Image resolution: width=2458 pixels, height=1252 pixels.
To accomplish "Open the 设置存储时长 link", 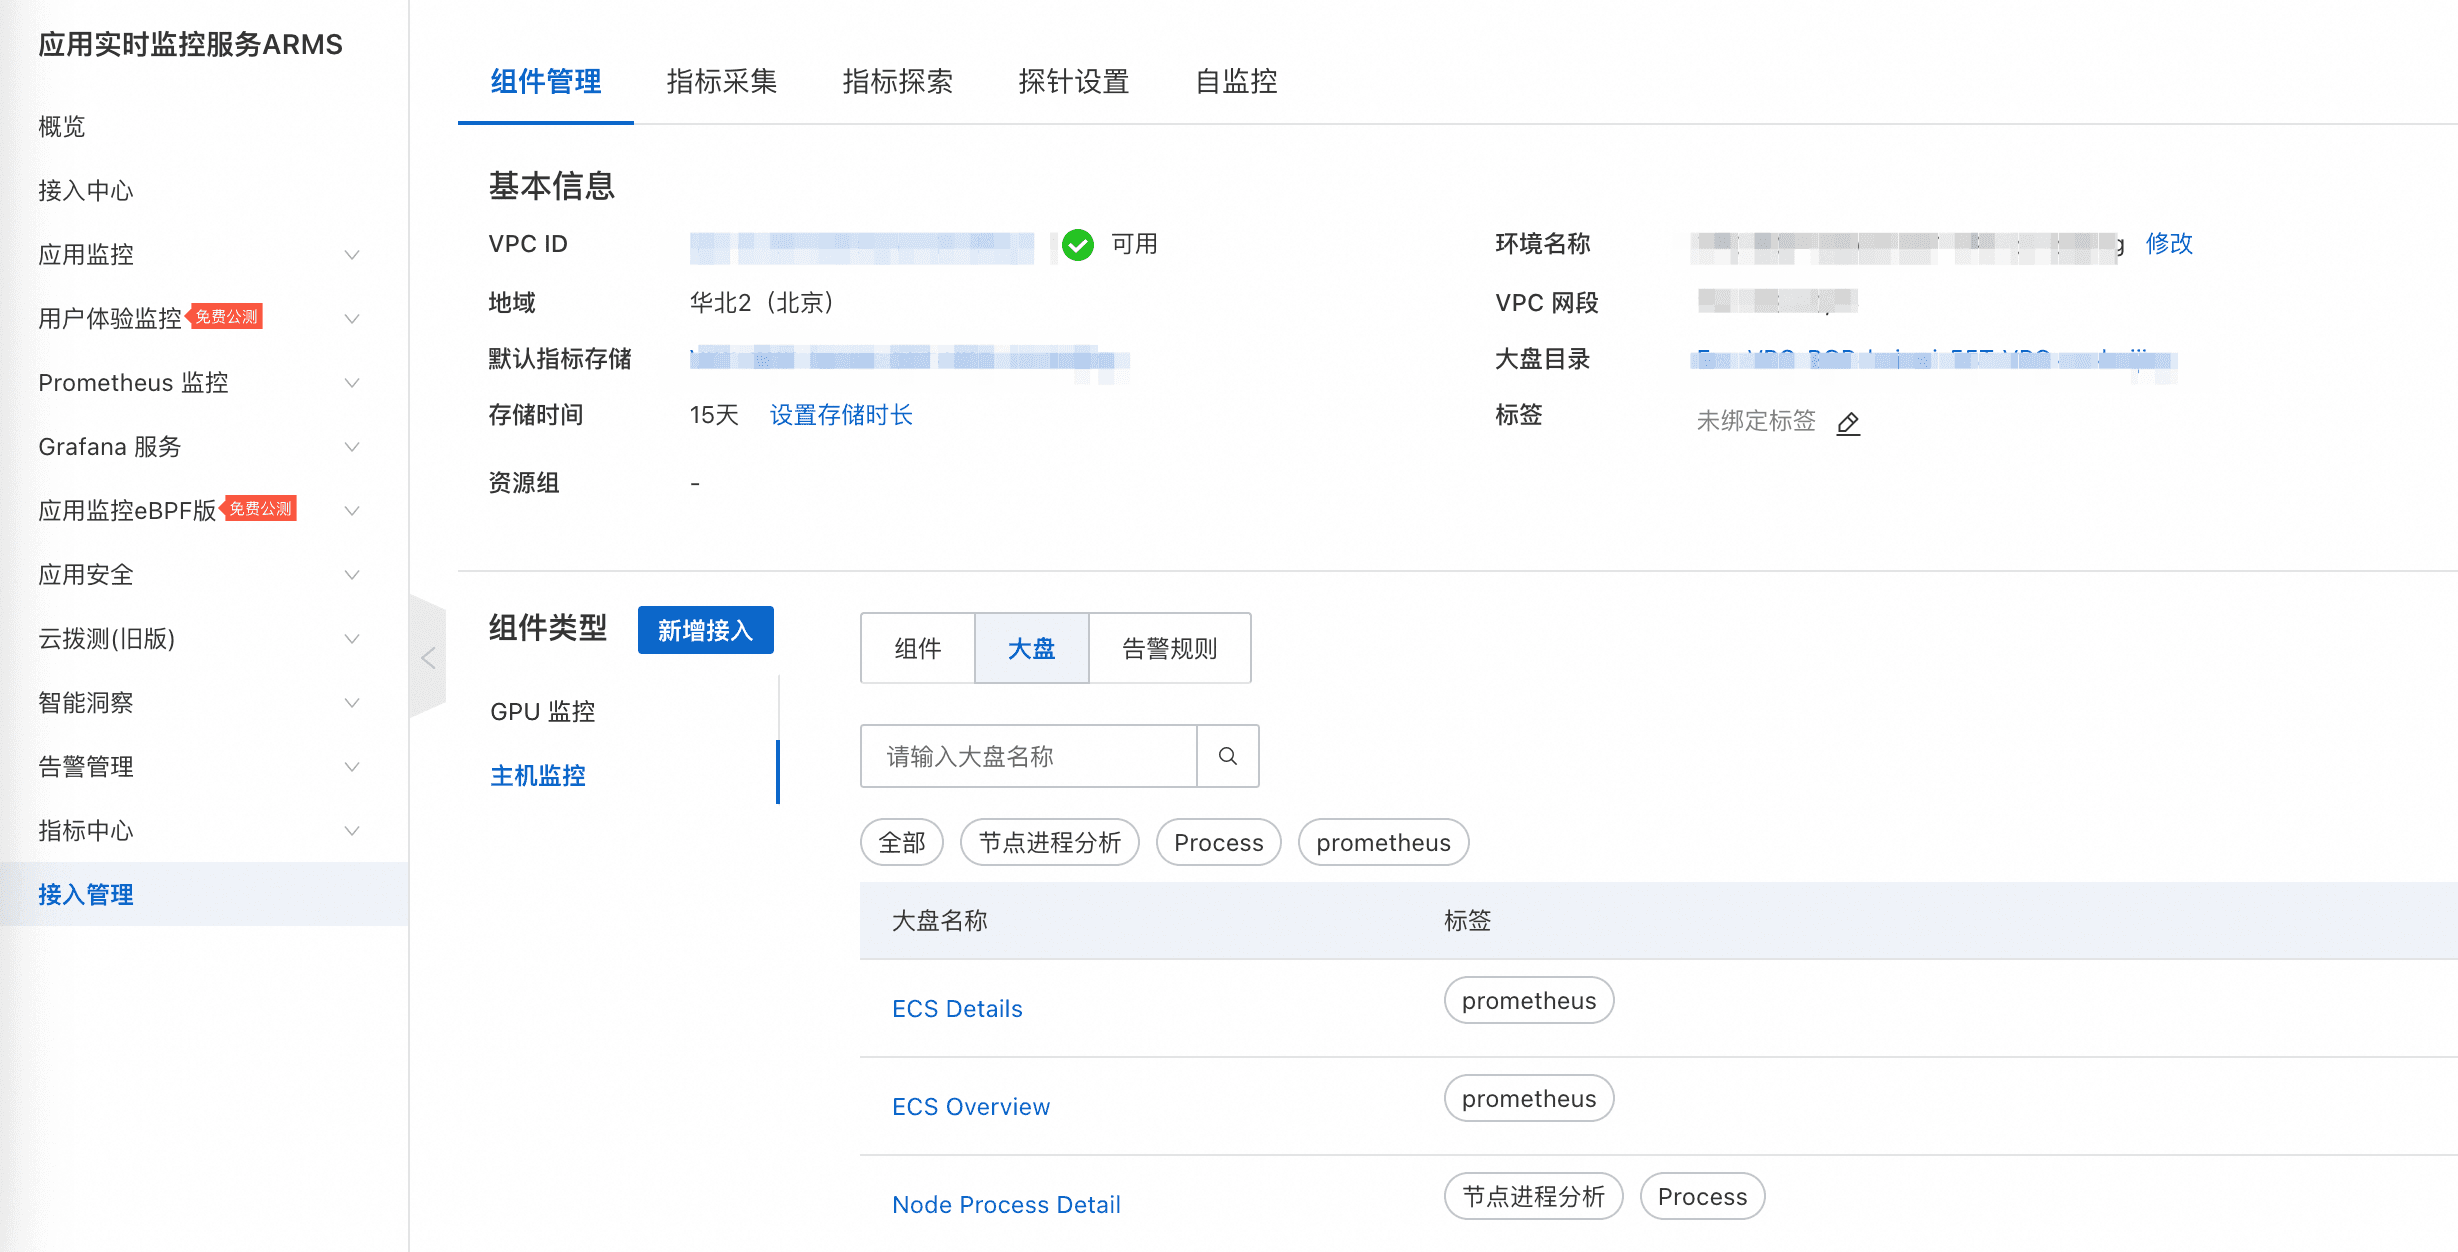I will point(841,415).
